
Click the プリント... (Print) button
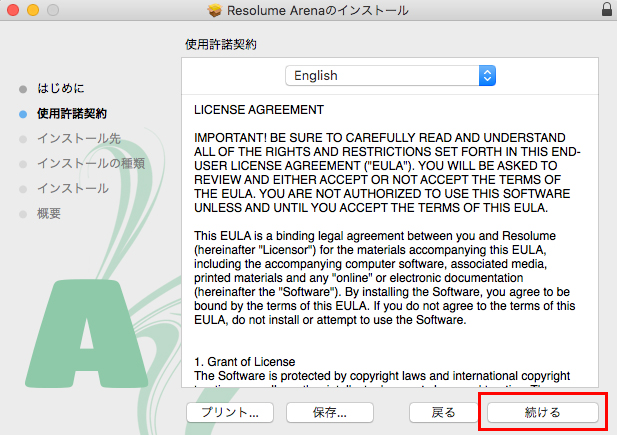click(230, 412)
